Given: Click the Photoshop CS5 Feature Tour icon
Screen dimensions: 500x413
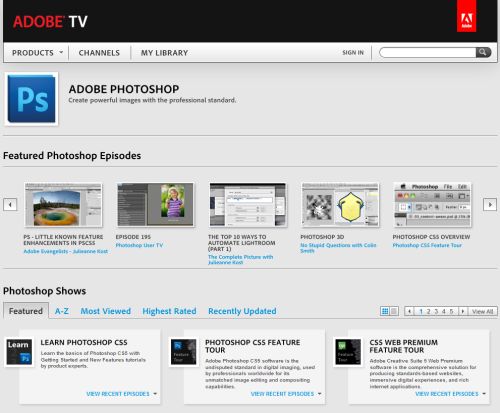Looking at the screenshot, I should [183, 352].
